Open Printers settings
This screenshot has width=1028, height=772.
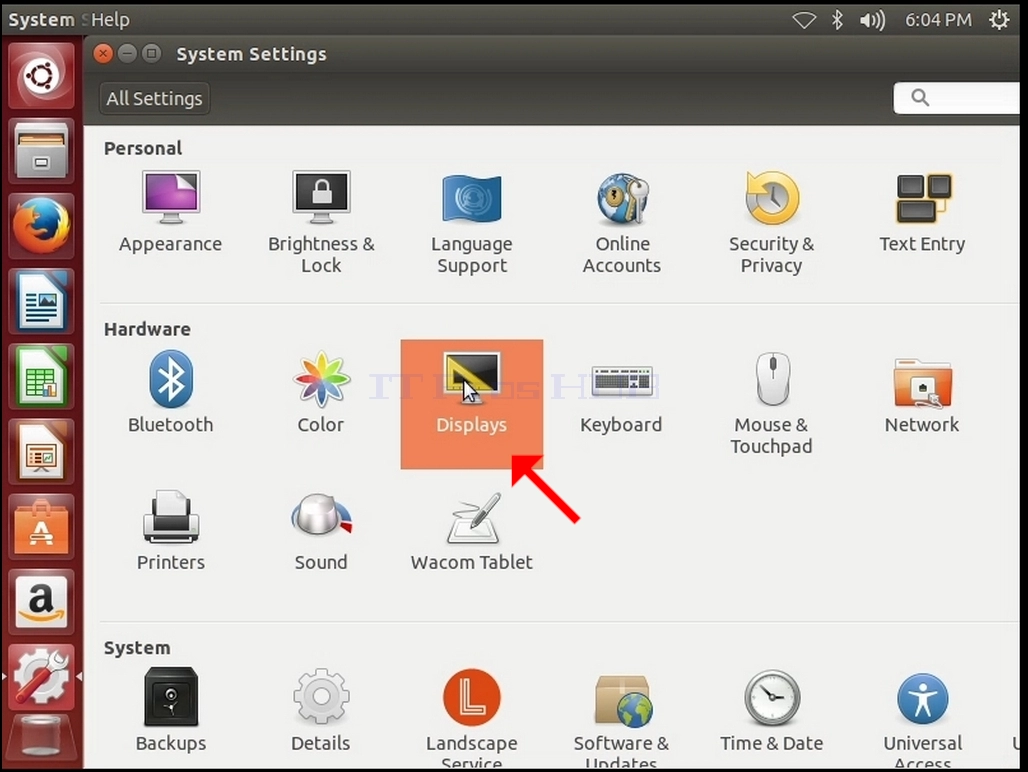(170, 531)
